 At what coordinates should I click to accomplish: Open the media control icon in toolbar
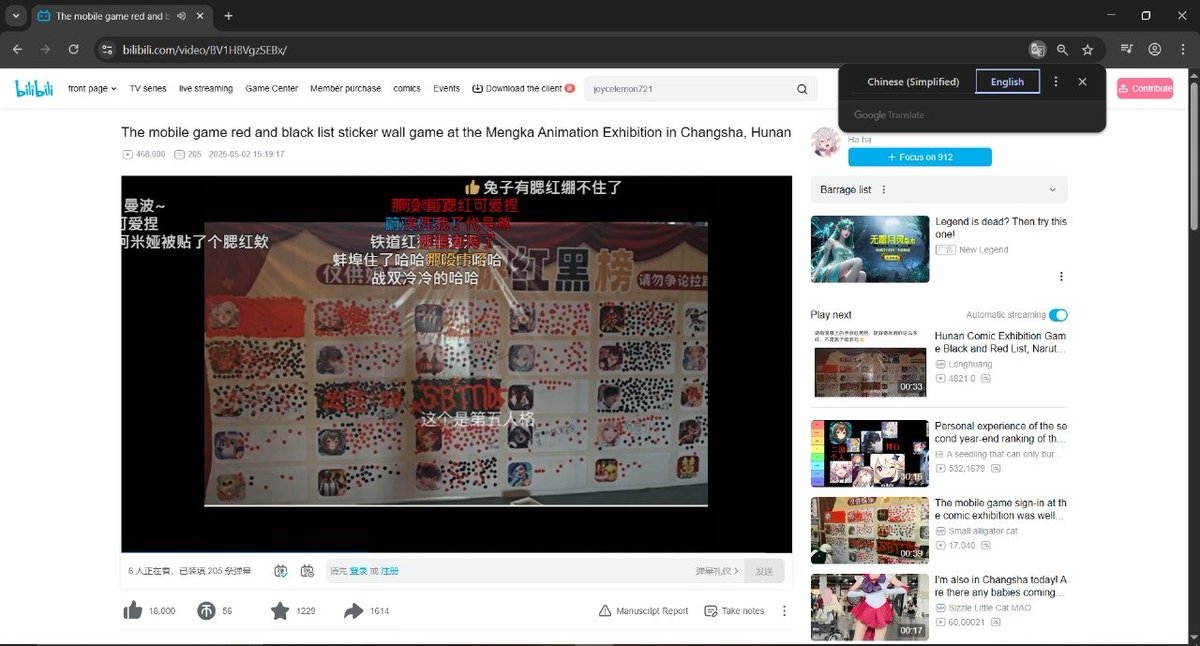[1127, 49]
